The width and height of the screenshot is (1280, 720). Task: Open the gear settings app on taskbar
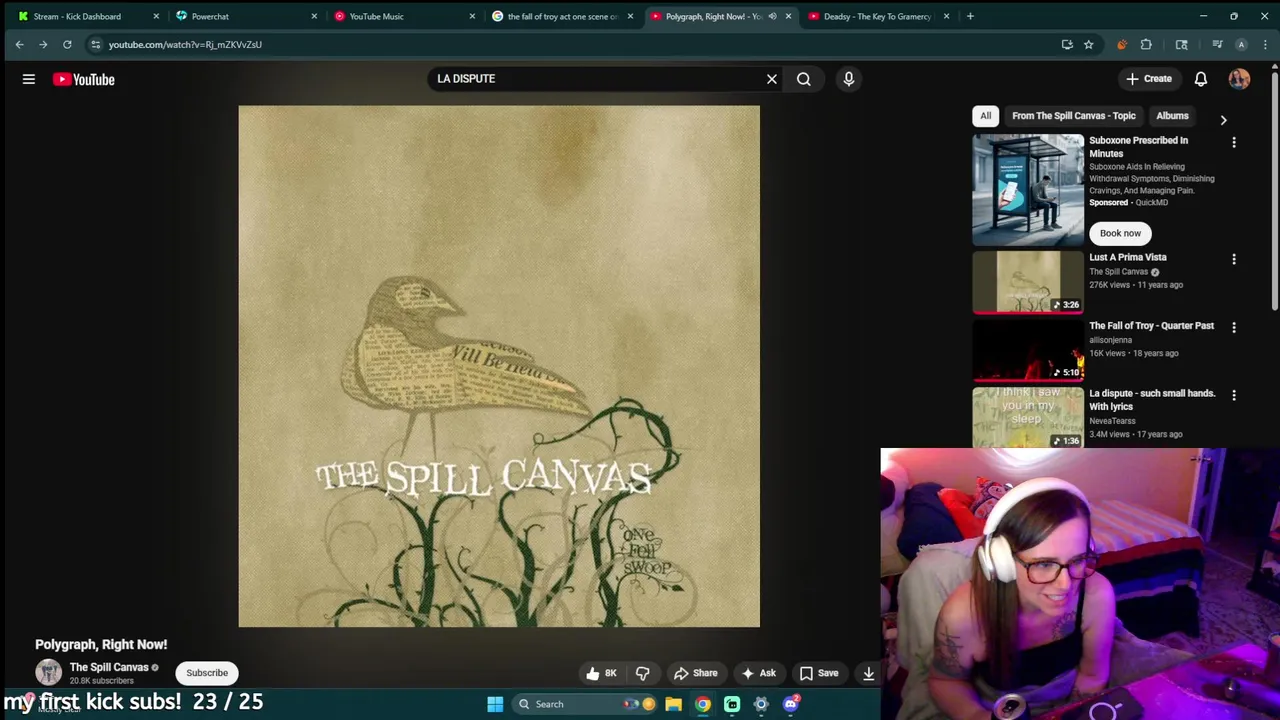[761, 704]
